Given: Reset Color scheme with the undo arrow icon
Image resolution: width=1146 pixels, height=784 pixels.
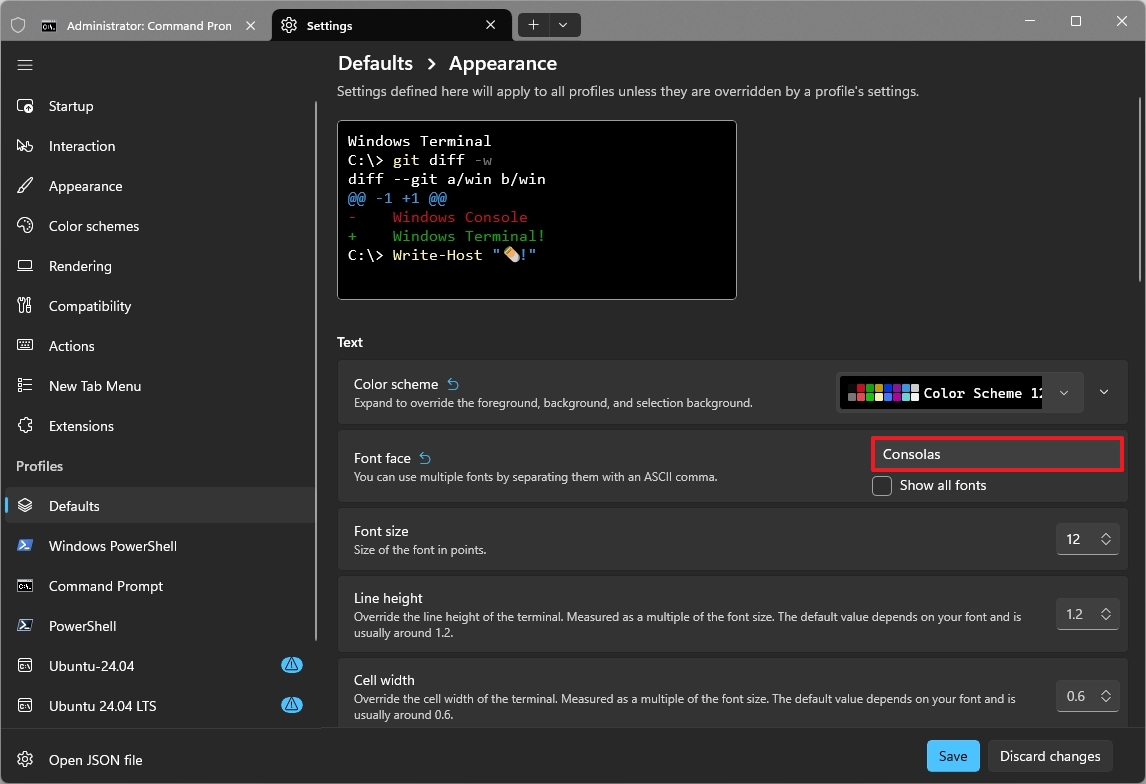Looking at the screenshot, I should 453,384.
